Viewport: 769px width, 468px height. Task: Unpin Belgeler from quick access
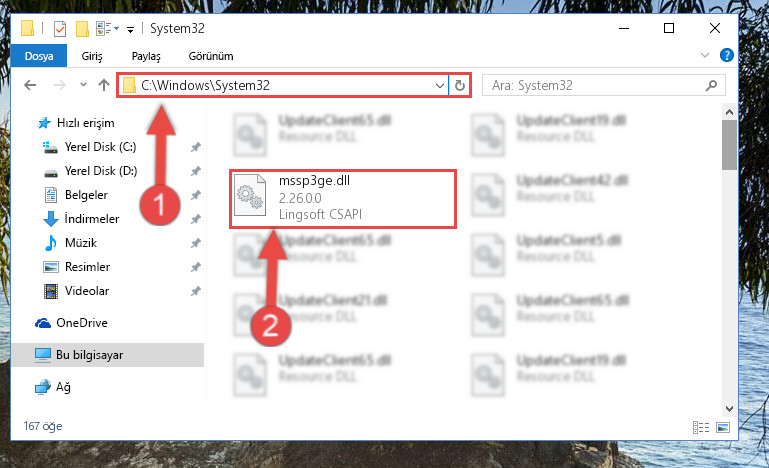pos(196,195)
